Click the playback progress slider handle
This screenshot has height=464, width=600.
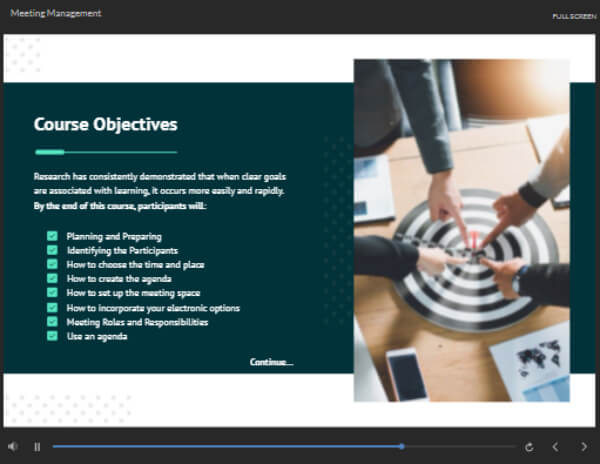401,447
